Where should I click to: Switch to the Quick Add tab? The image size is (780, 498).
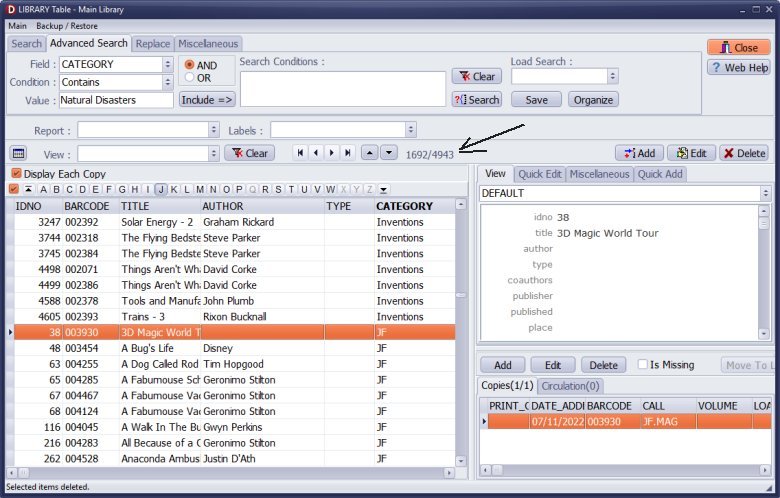[x=660, y=174]
